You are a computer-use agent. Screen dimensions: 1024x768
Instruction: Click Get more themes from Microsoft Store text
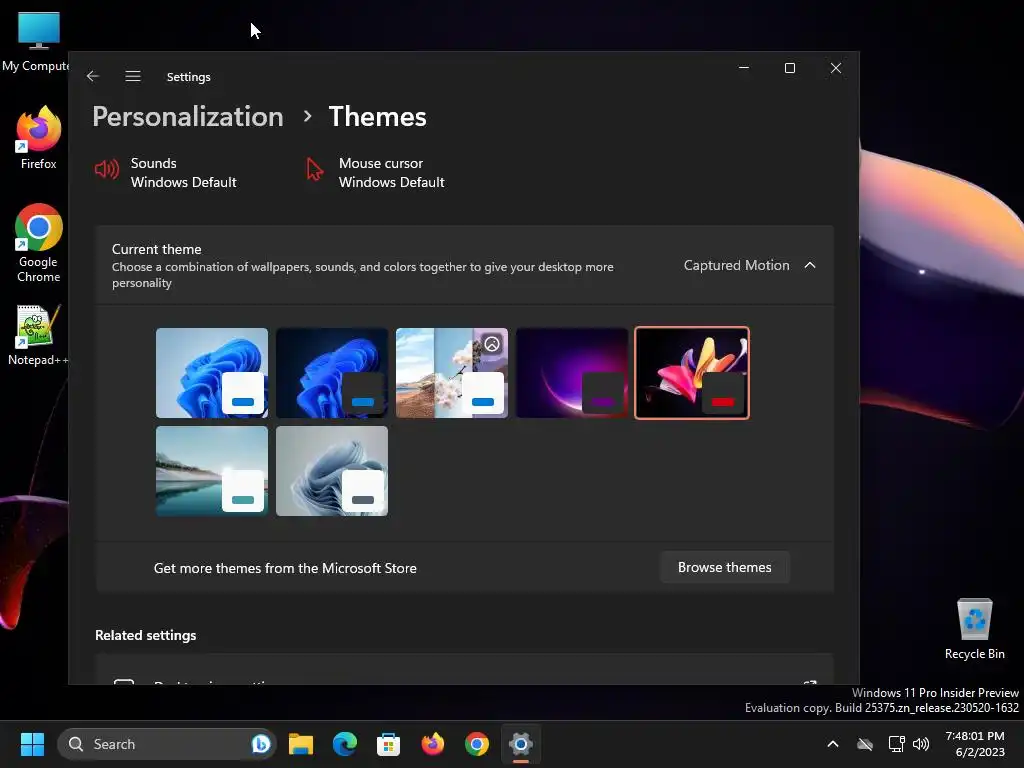[285, 568]
